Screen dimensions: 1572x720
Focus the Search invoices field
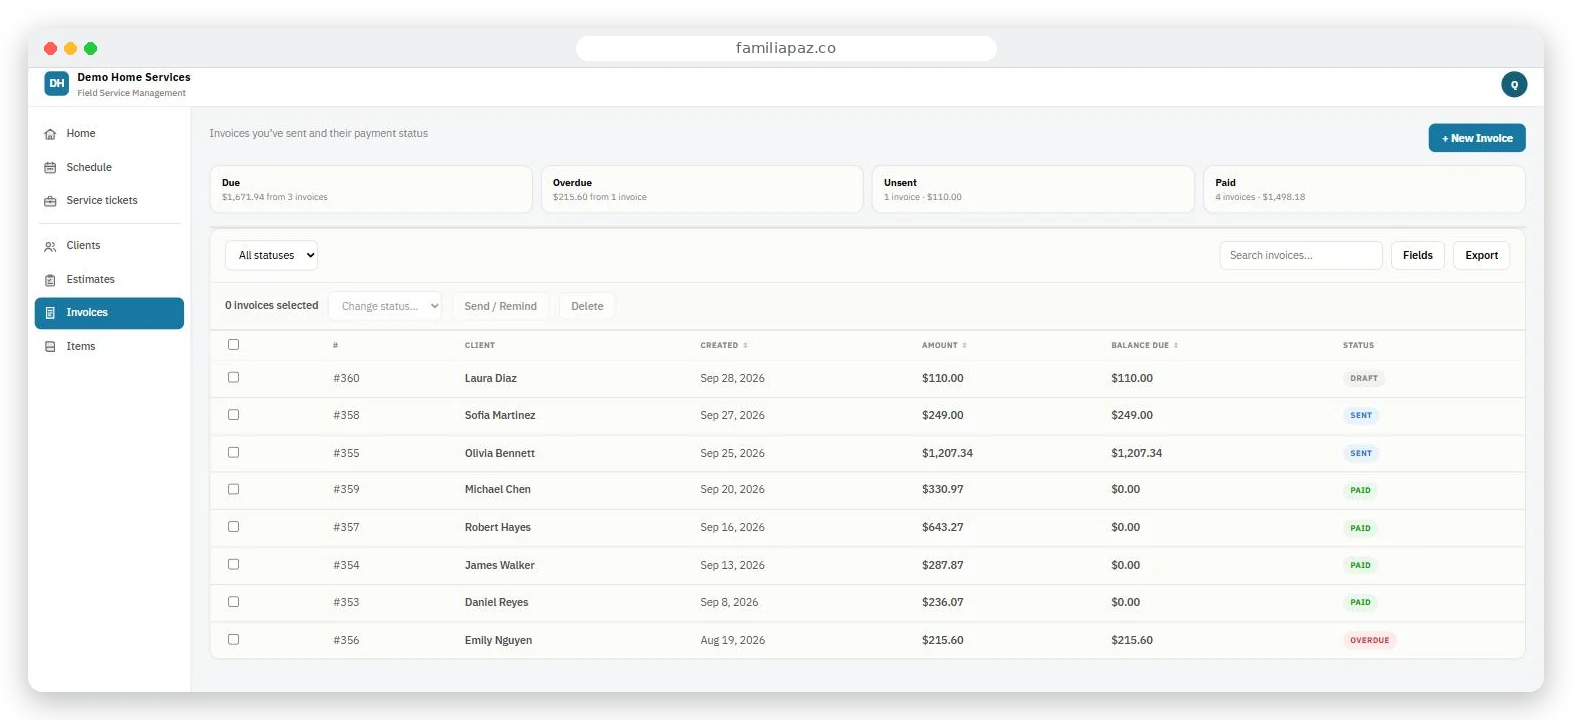[x=1300, y=255]
